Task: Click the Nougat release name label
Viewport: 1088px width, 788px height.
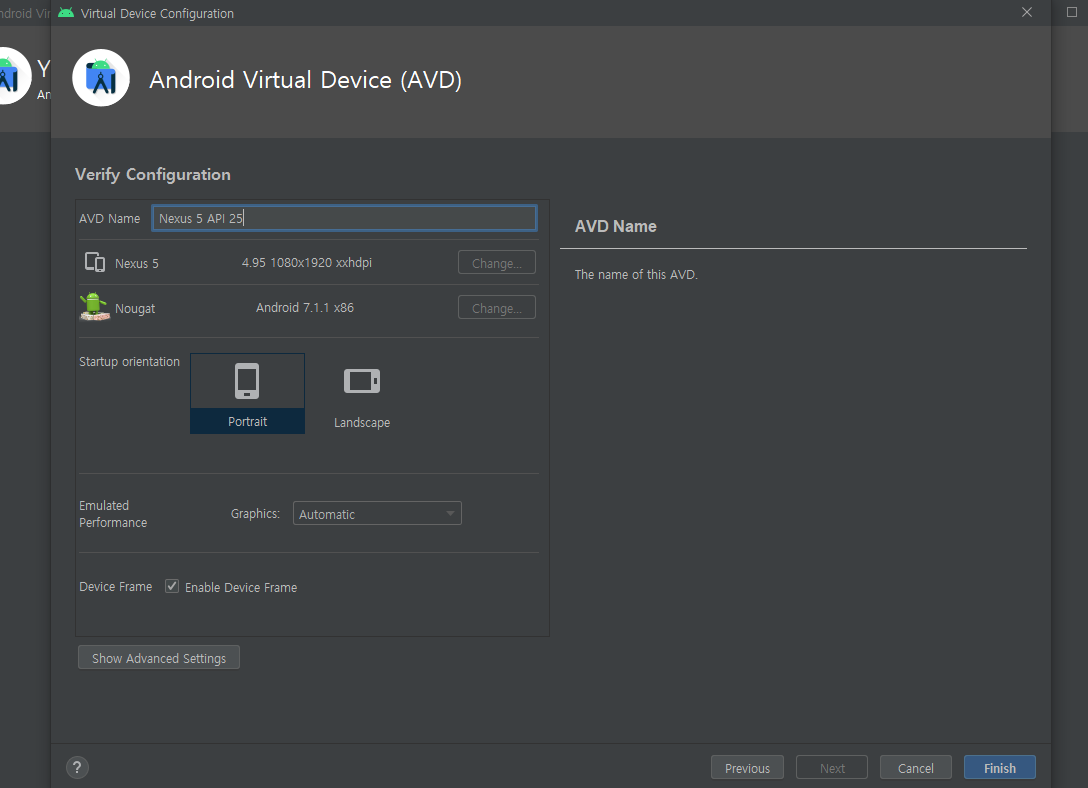Action: [x=135, y=309]
